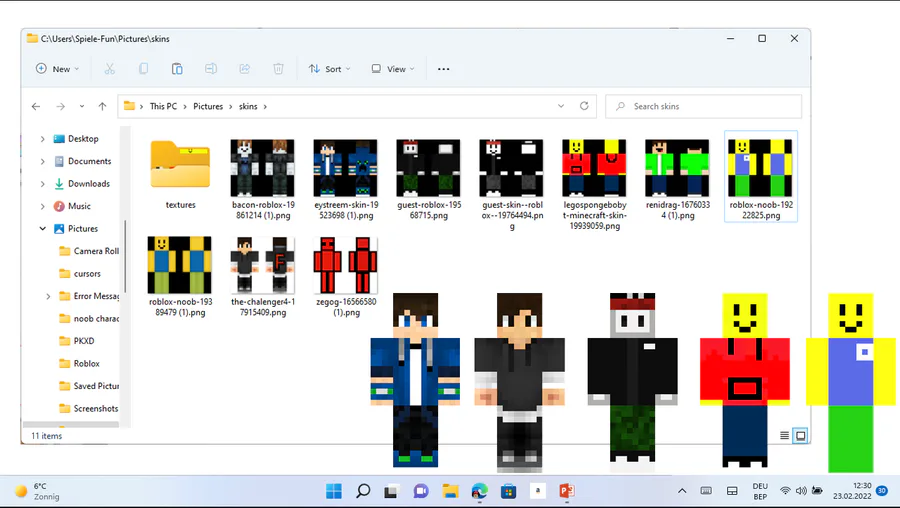Select renidrag-16760334 (1).png file
Viewport: 900px width, 508px height.
pos(677,179)
